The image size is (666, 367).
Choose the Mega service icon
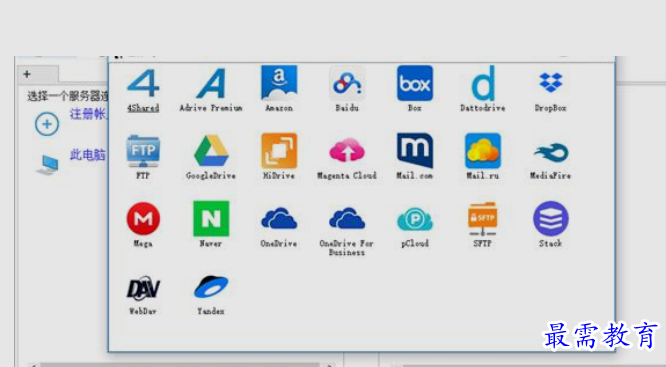[x=143, y=218]
